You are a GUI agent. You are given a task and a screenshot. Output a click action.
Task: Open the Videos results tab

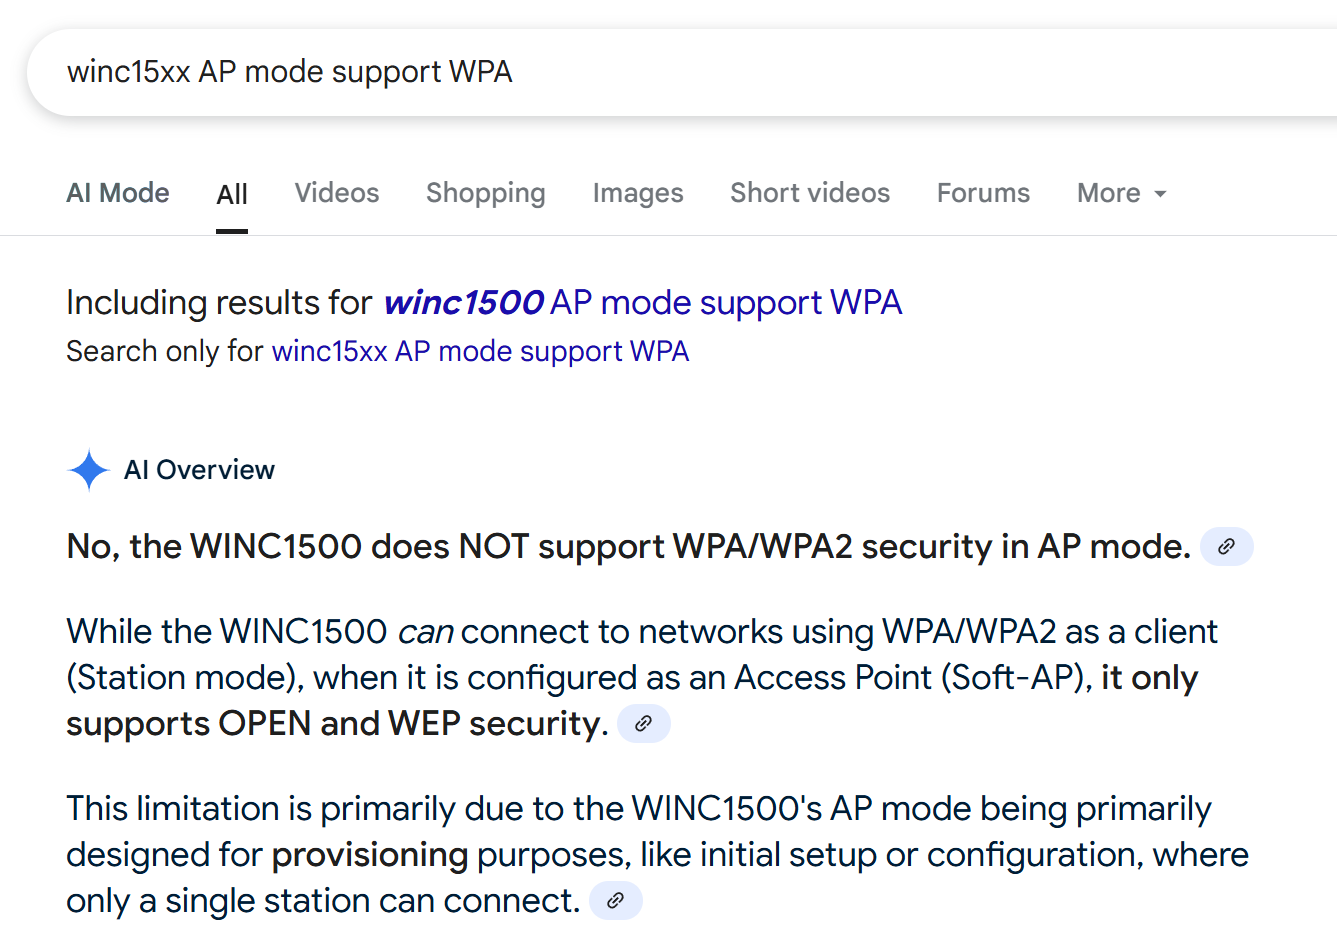[337, 193]
